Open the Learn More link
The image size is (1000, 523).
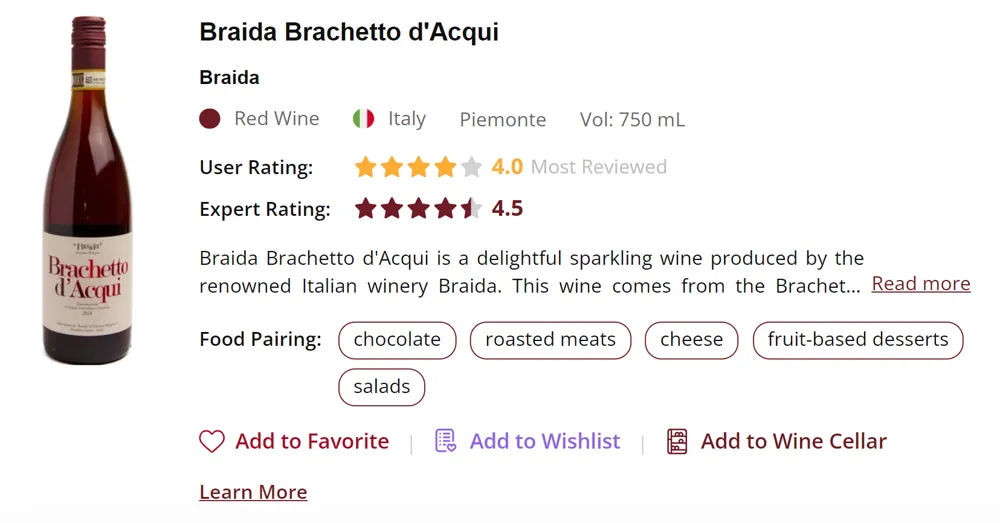pyautogui.click(x=253, y=492)
